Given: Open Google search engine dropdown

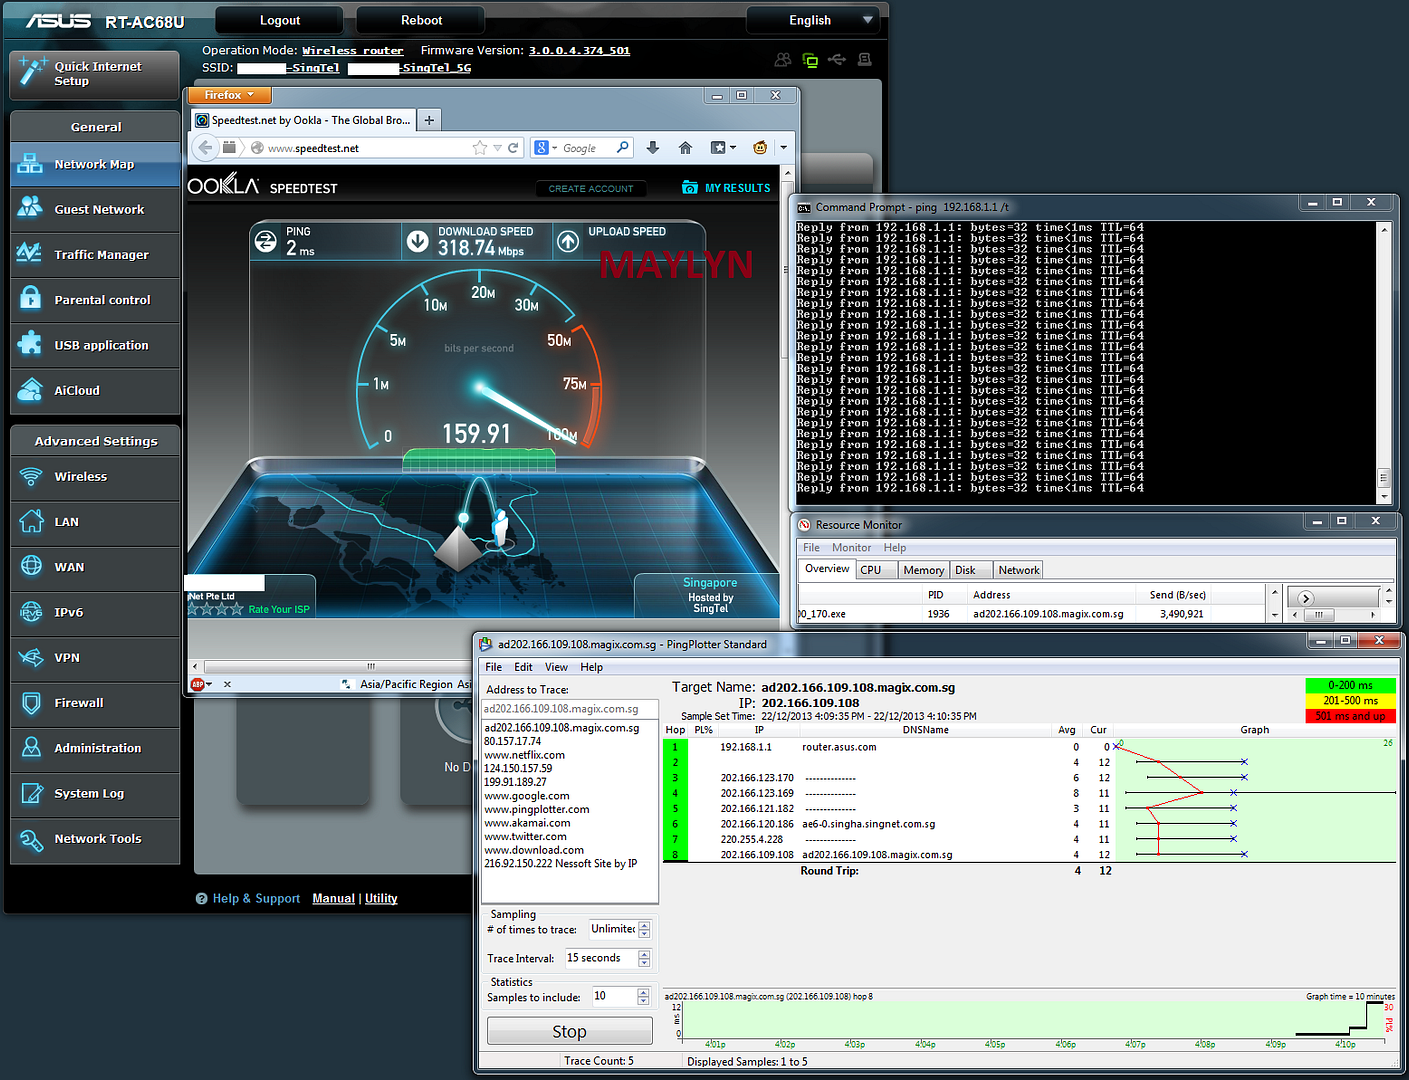Looking at the screenshot, I should [x=546, y=148].
